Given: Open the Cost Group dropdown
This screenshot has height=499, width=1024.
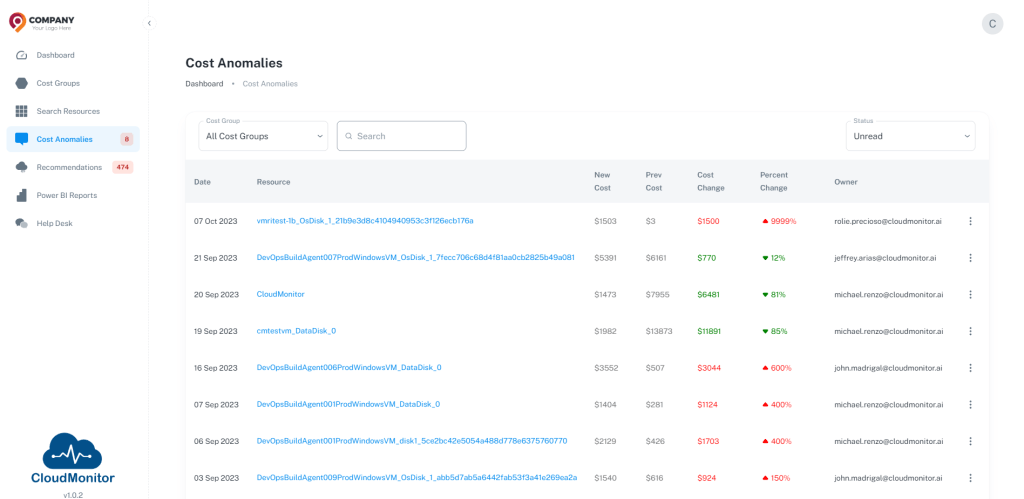Looking at the screenshot, I should coord(263,136).
